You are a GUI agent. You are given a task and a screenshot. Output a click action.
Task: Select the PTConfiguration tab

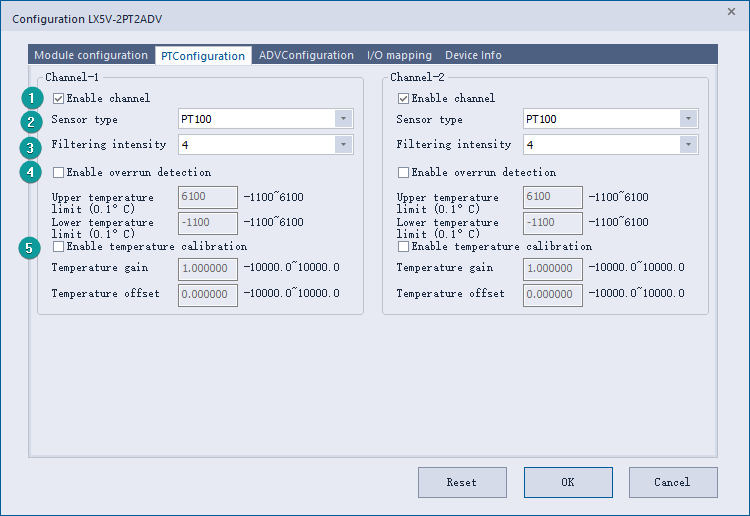click(x=203, y=55)
